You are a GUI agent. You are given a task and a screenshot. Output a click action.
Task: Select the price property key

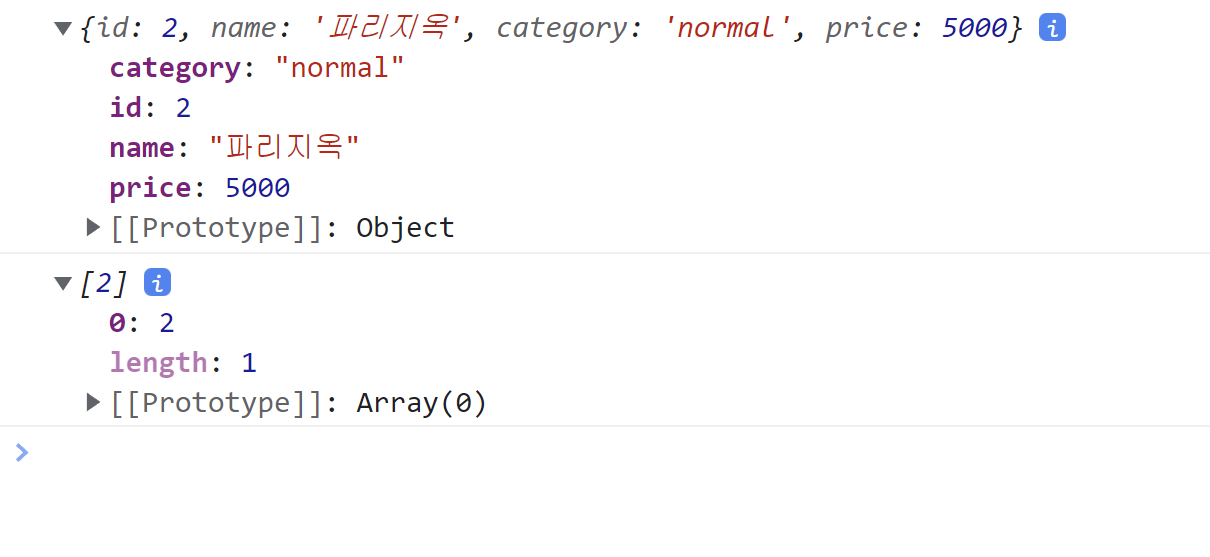click(150, 188)
